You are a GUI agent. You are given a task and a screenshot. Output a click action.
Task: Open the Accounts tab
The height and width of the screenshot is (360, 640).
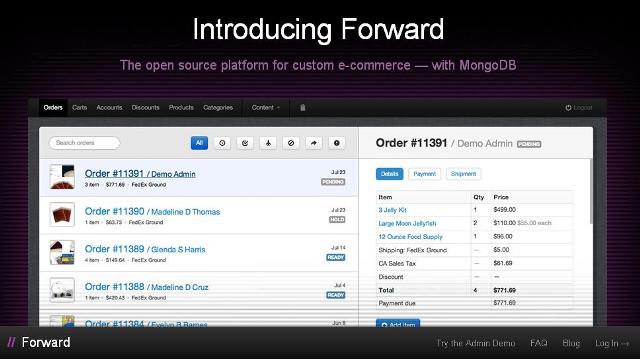[109, 108]
